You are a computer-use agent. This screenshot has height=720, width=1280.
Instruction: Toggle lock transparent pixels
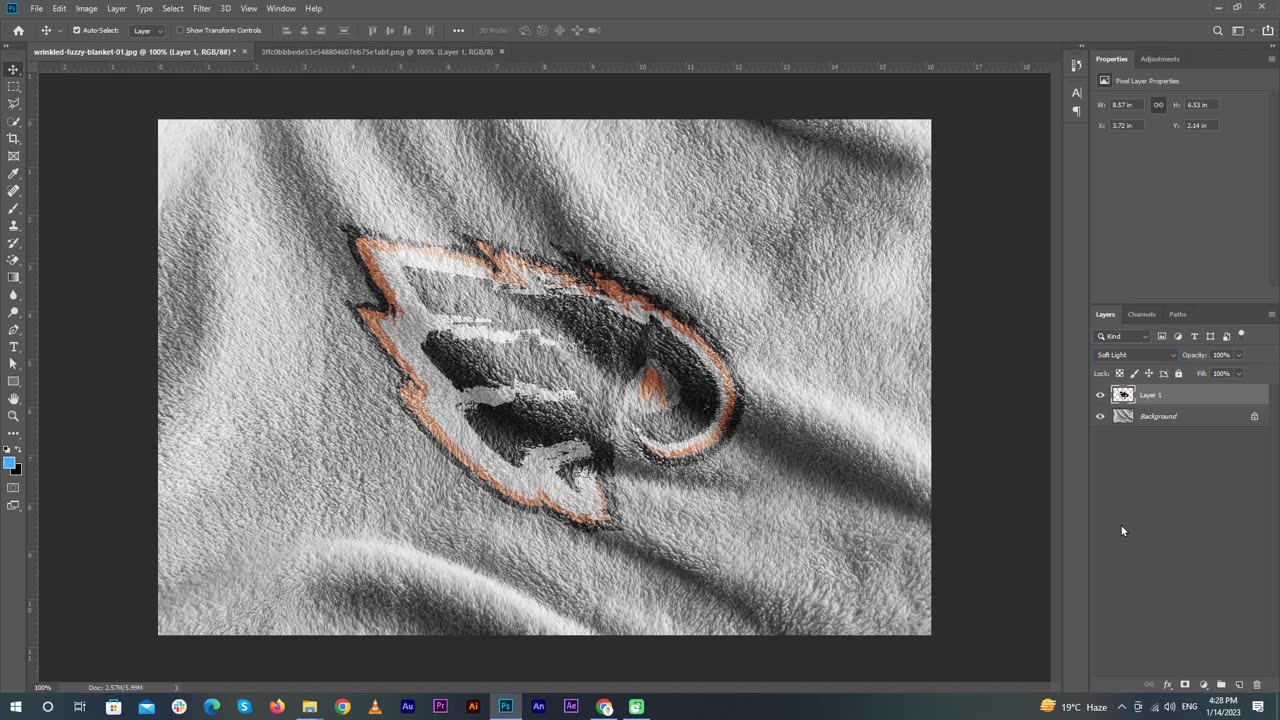(1120, 374)
